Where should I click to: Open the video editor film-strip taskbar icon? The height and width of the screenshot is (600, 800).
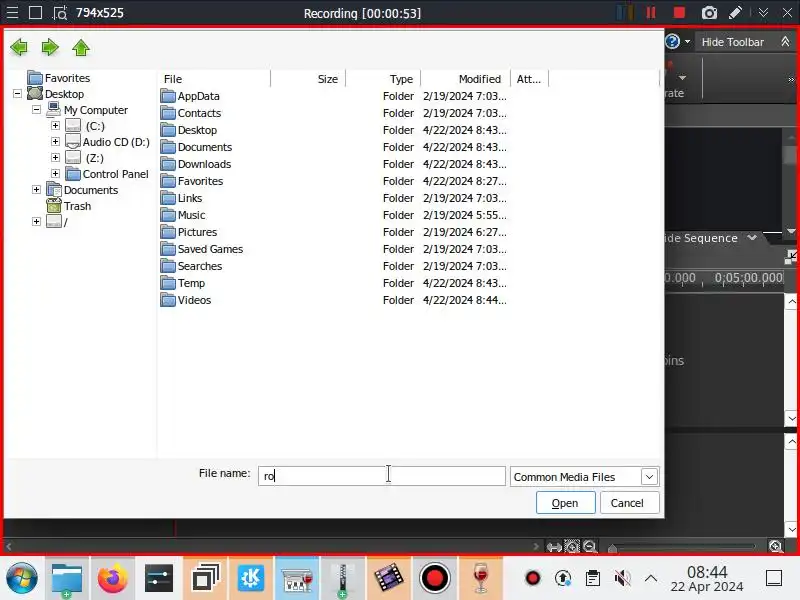[x=388, y=579]
